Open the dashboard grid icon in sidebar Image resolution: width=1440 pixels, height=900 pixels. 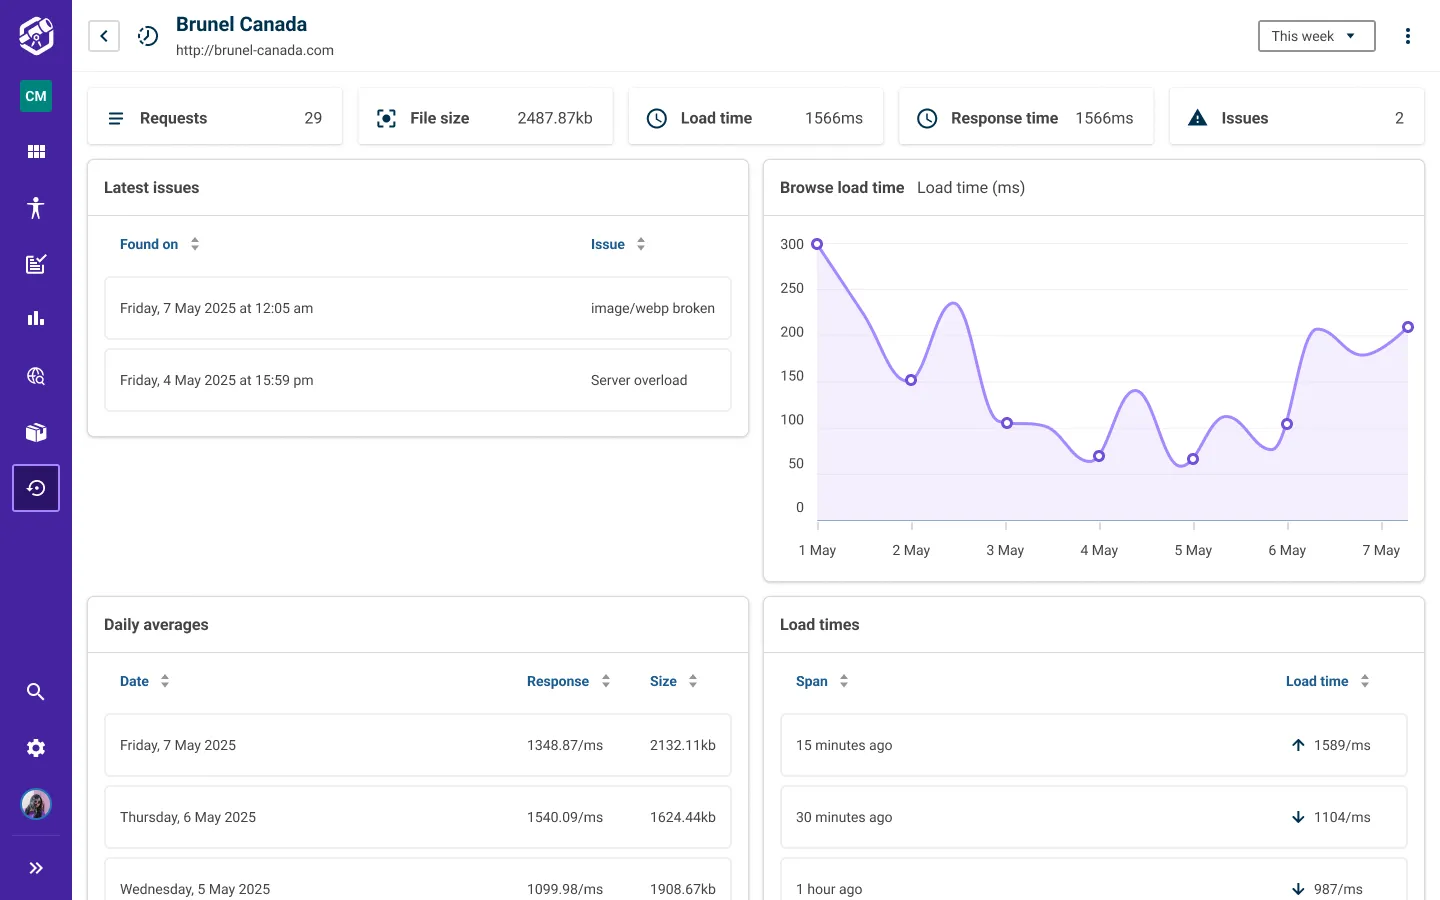(36, 152)
